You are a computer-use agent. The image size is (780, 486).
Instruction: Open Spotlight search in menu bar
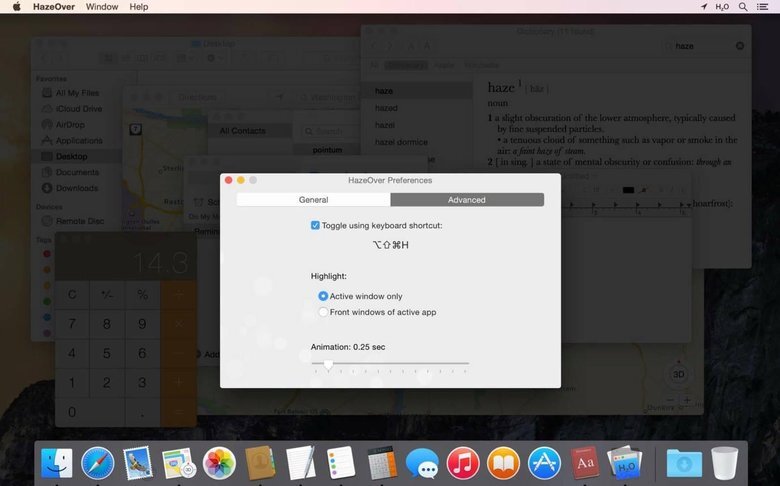coord(743,6)
